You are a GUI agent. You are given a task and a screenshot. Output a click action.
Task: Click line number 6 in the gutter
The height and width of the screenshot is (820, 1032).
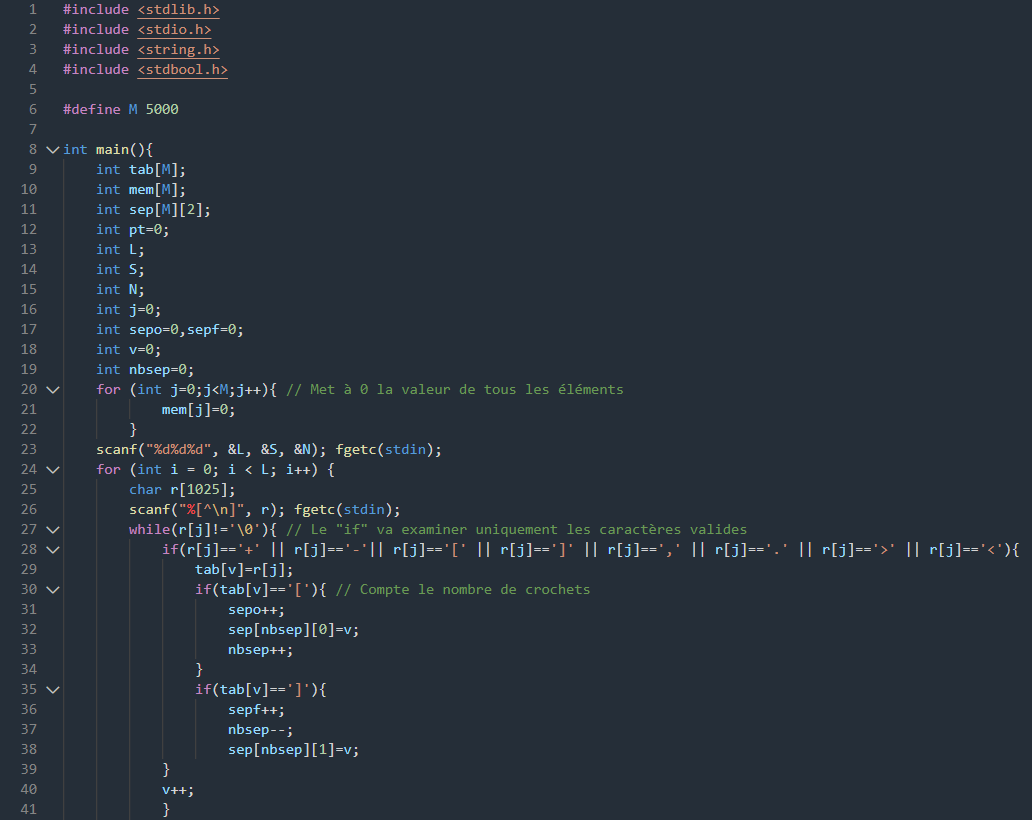point(33,109)
